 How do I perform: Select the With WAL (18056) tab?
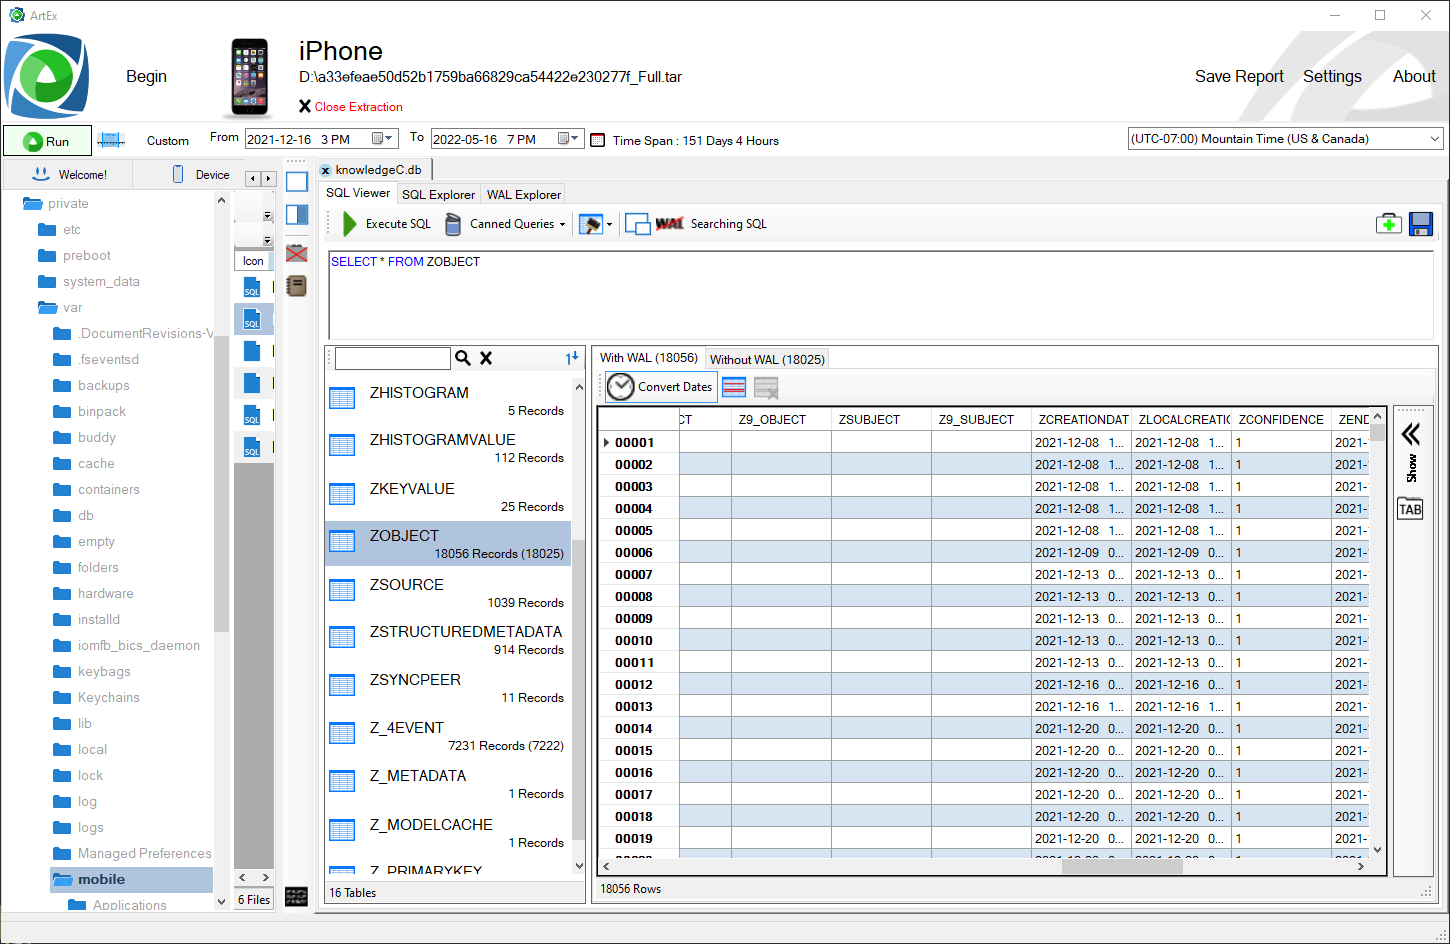(649, 358)
